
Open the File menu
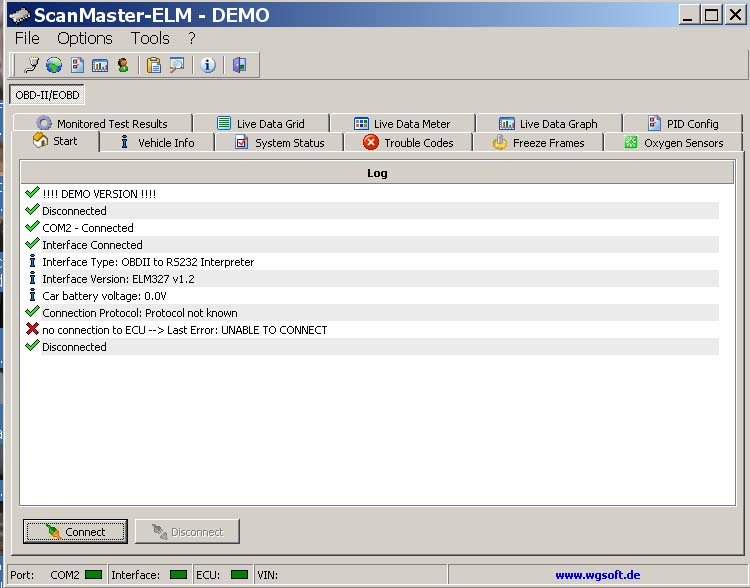pyautogui.click(x=27, y=38)
